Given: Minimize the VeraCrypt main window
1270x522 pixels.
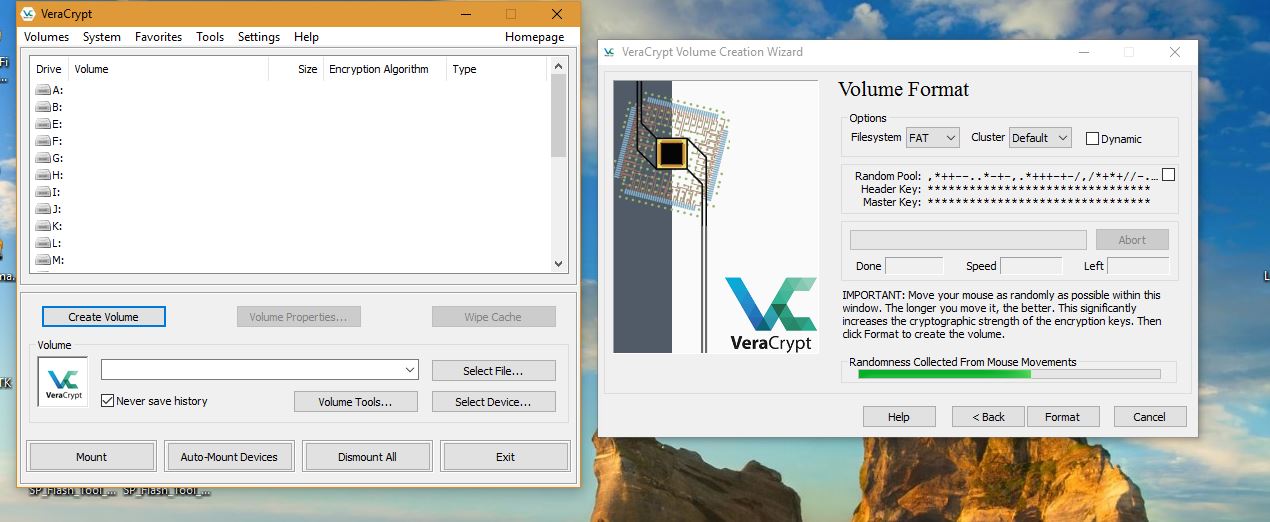Looking at the screenshot, I should pyautogui.click(x=464, y=14).
